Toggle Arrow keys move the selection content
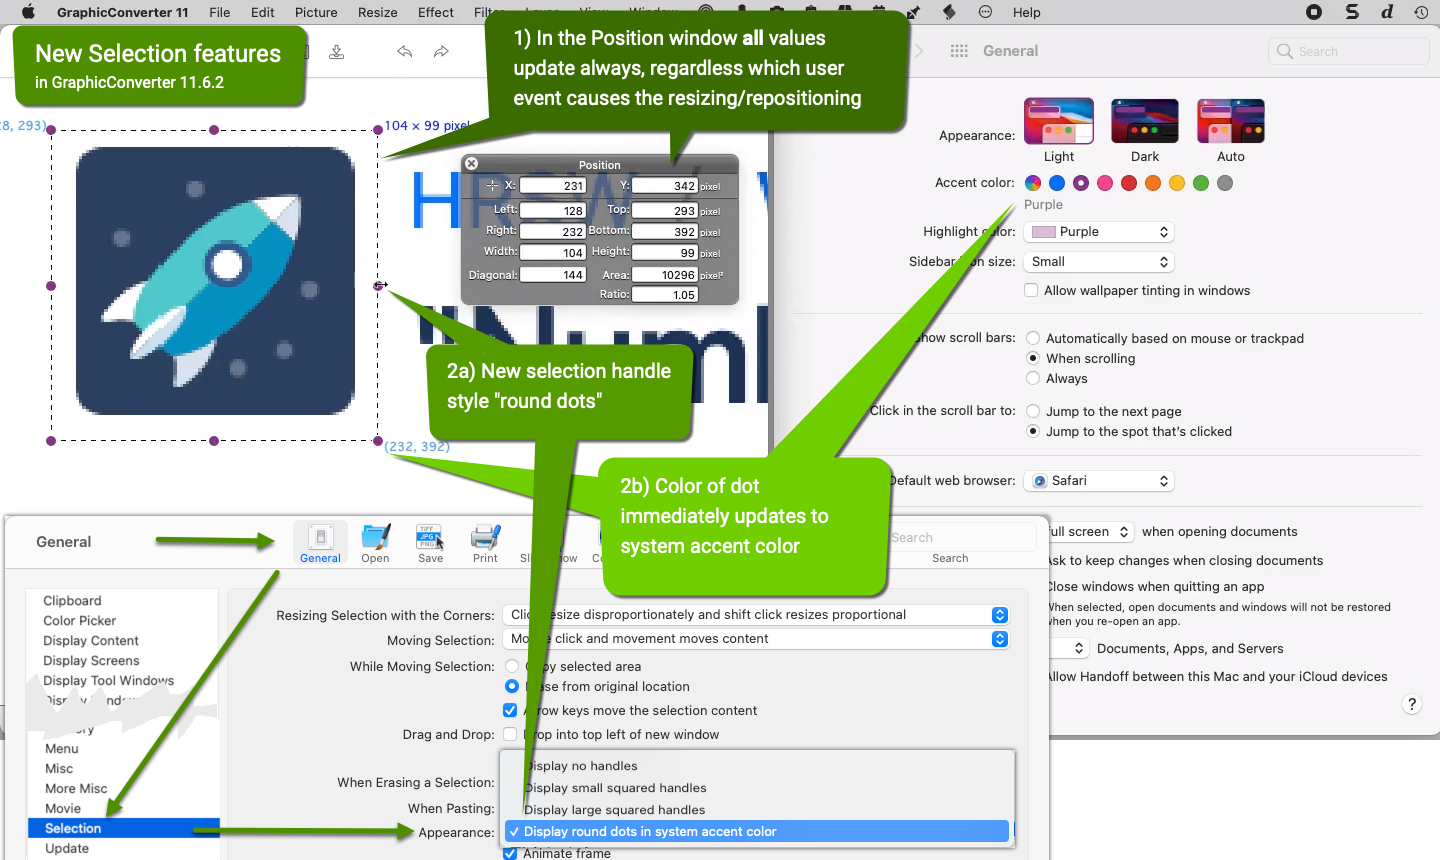Image resolution: width=1440 pixels, height=860 pixels. pyautogui.click(x=510, y=710)
